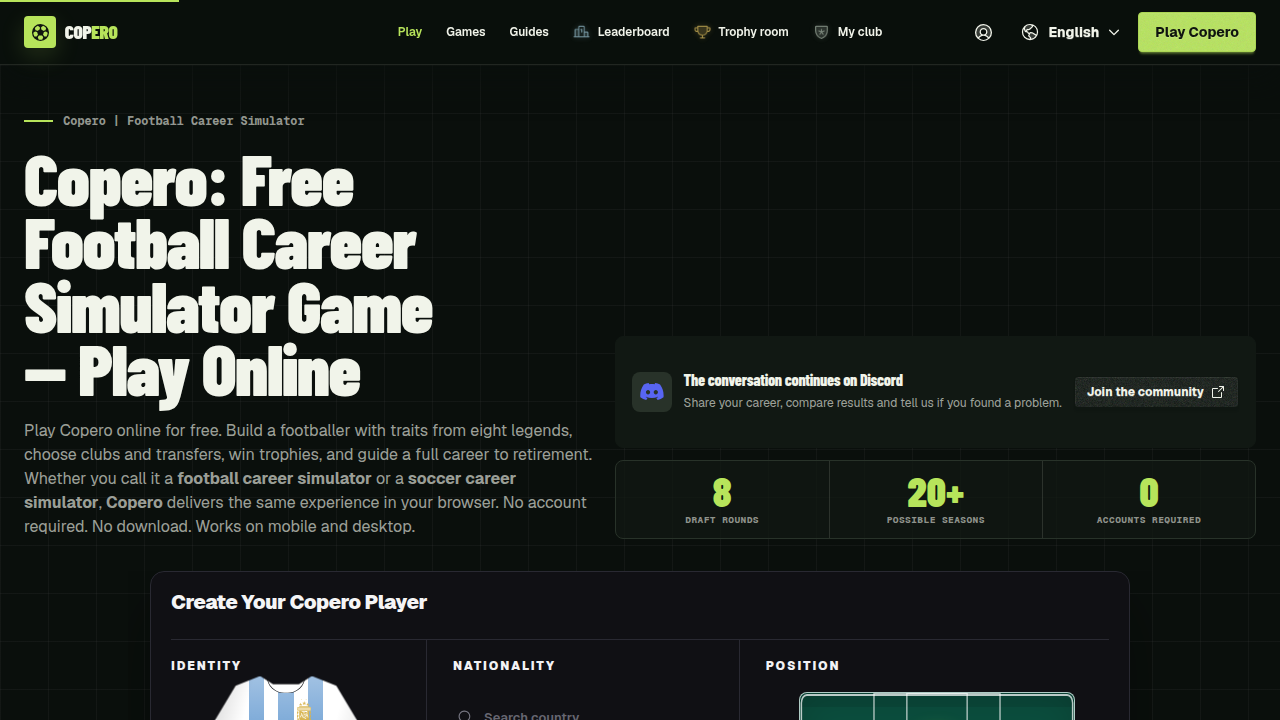Click the '0 Accounts Required' stat
Image resolution: width=1280 pixels, height=720 pixels.
1149,499
